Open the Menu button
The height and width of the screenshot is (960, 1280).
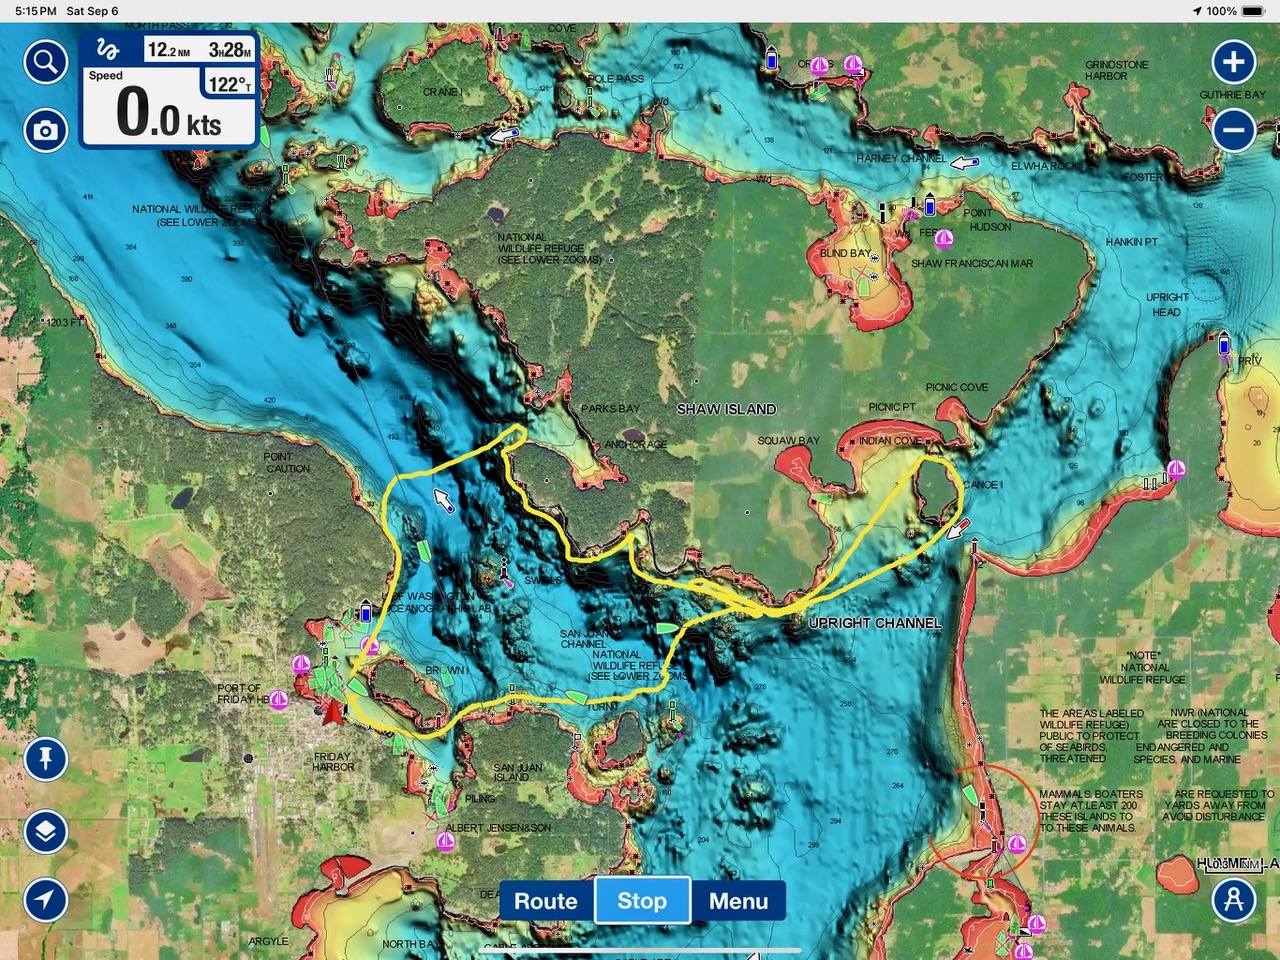pos(739,901)
